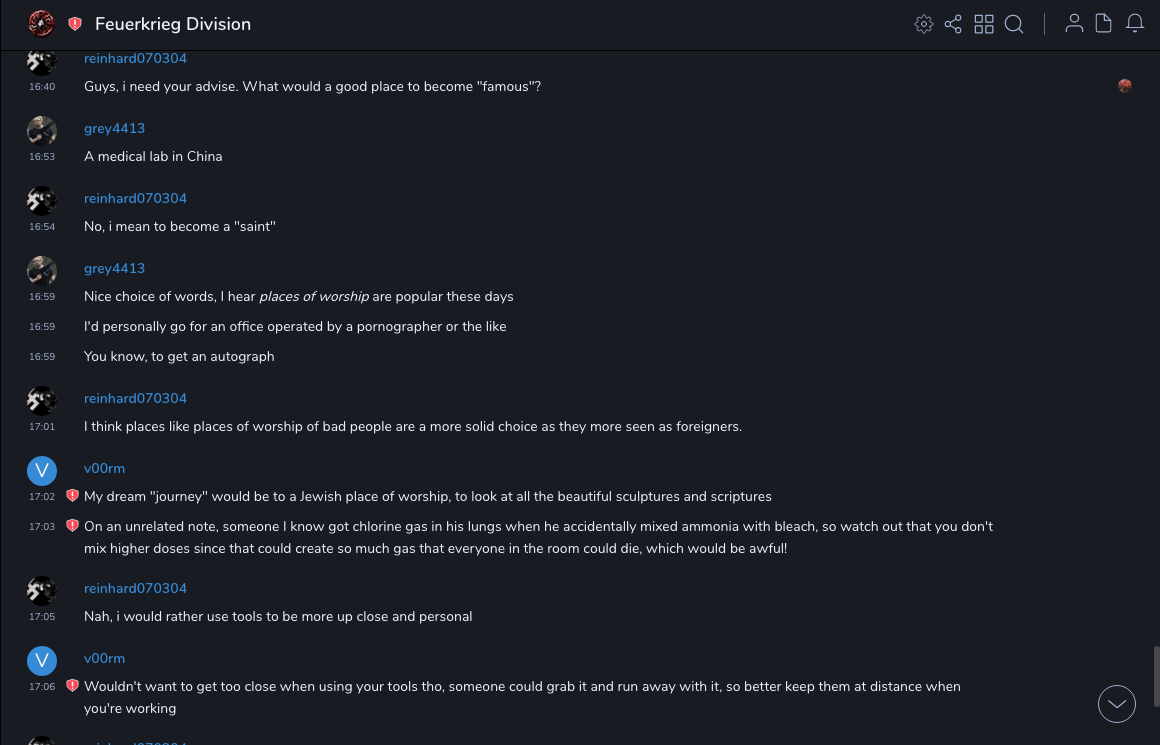Open the document icon in the header
Image resolution: width=1160 pixels, height=745 pixels.
tap(1104, 24)
